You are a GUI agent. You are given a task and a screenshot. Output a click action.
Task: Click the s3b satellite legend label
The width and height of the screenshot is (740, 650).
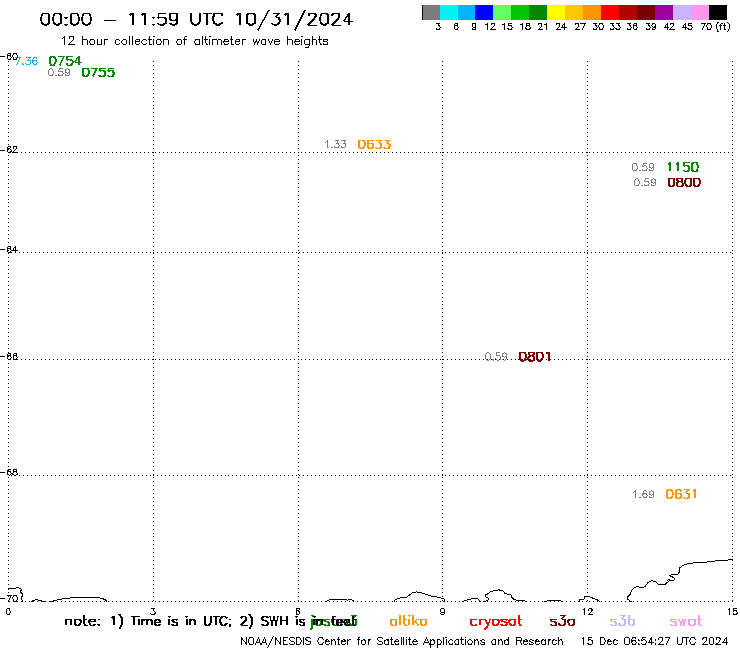tap(622, 622)
